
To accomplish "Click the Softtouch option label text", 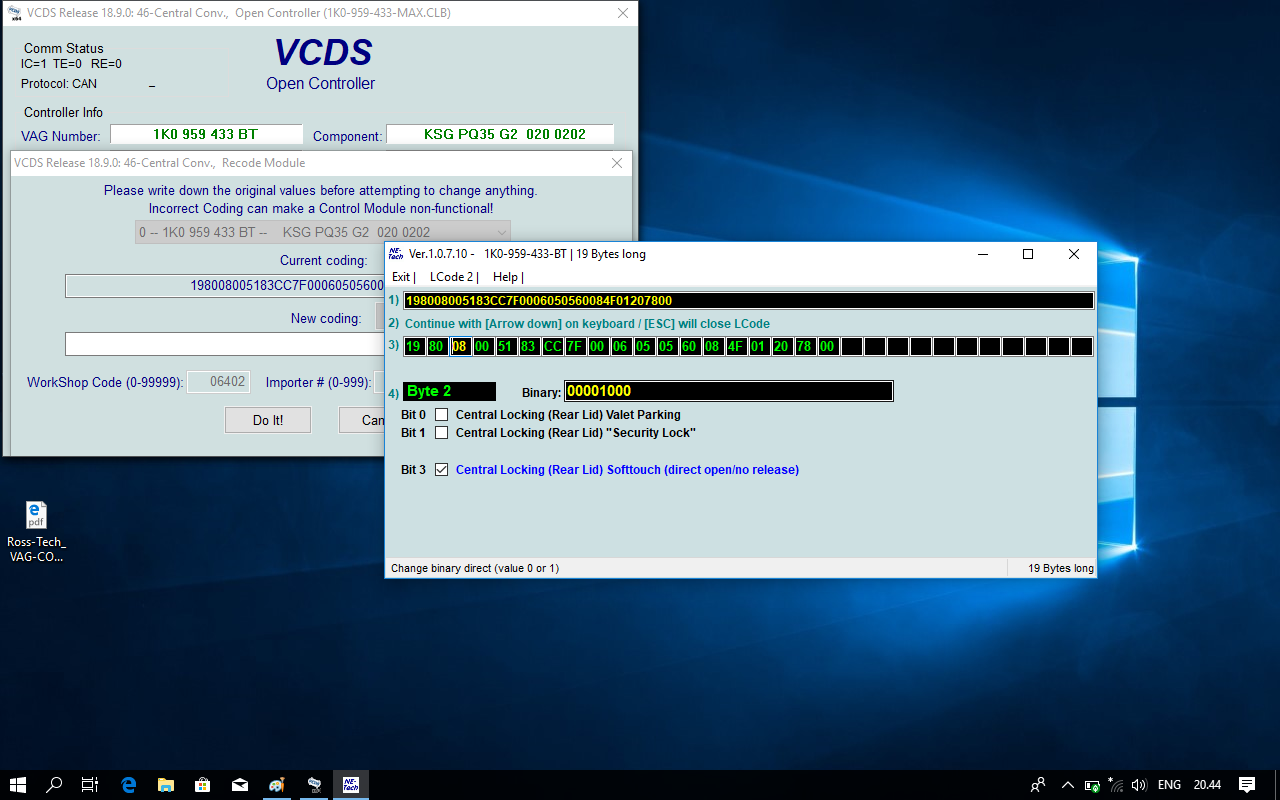I will click(627, 470).
